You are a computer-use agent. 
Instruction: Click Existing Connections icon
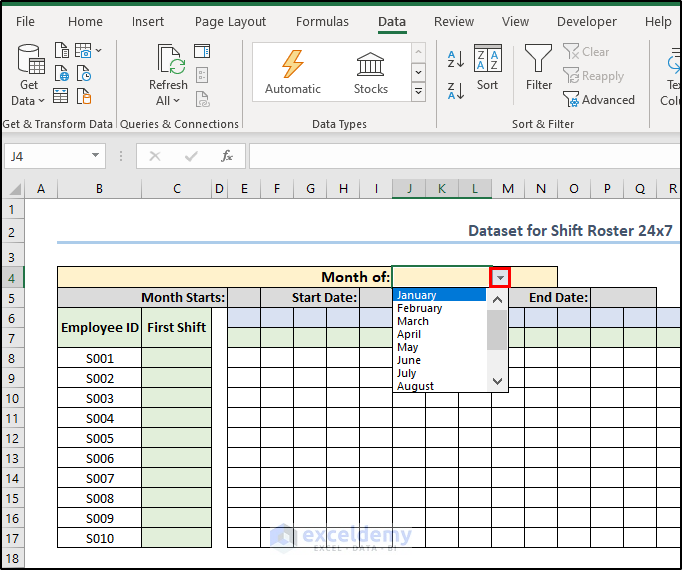tap(84, 96)
